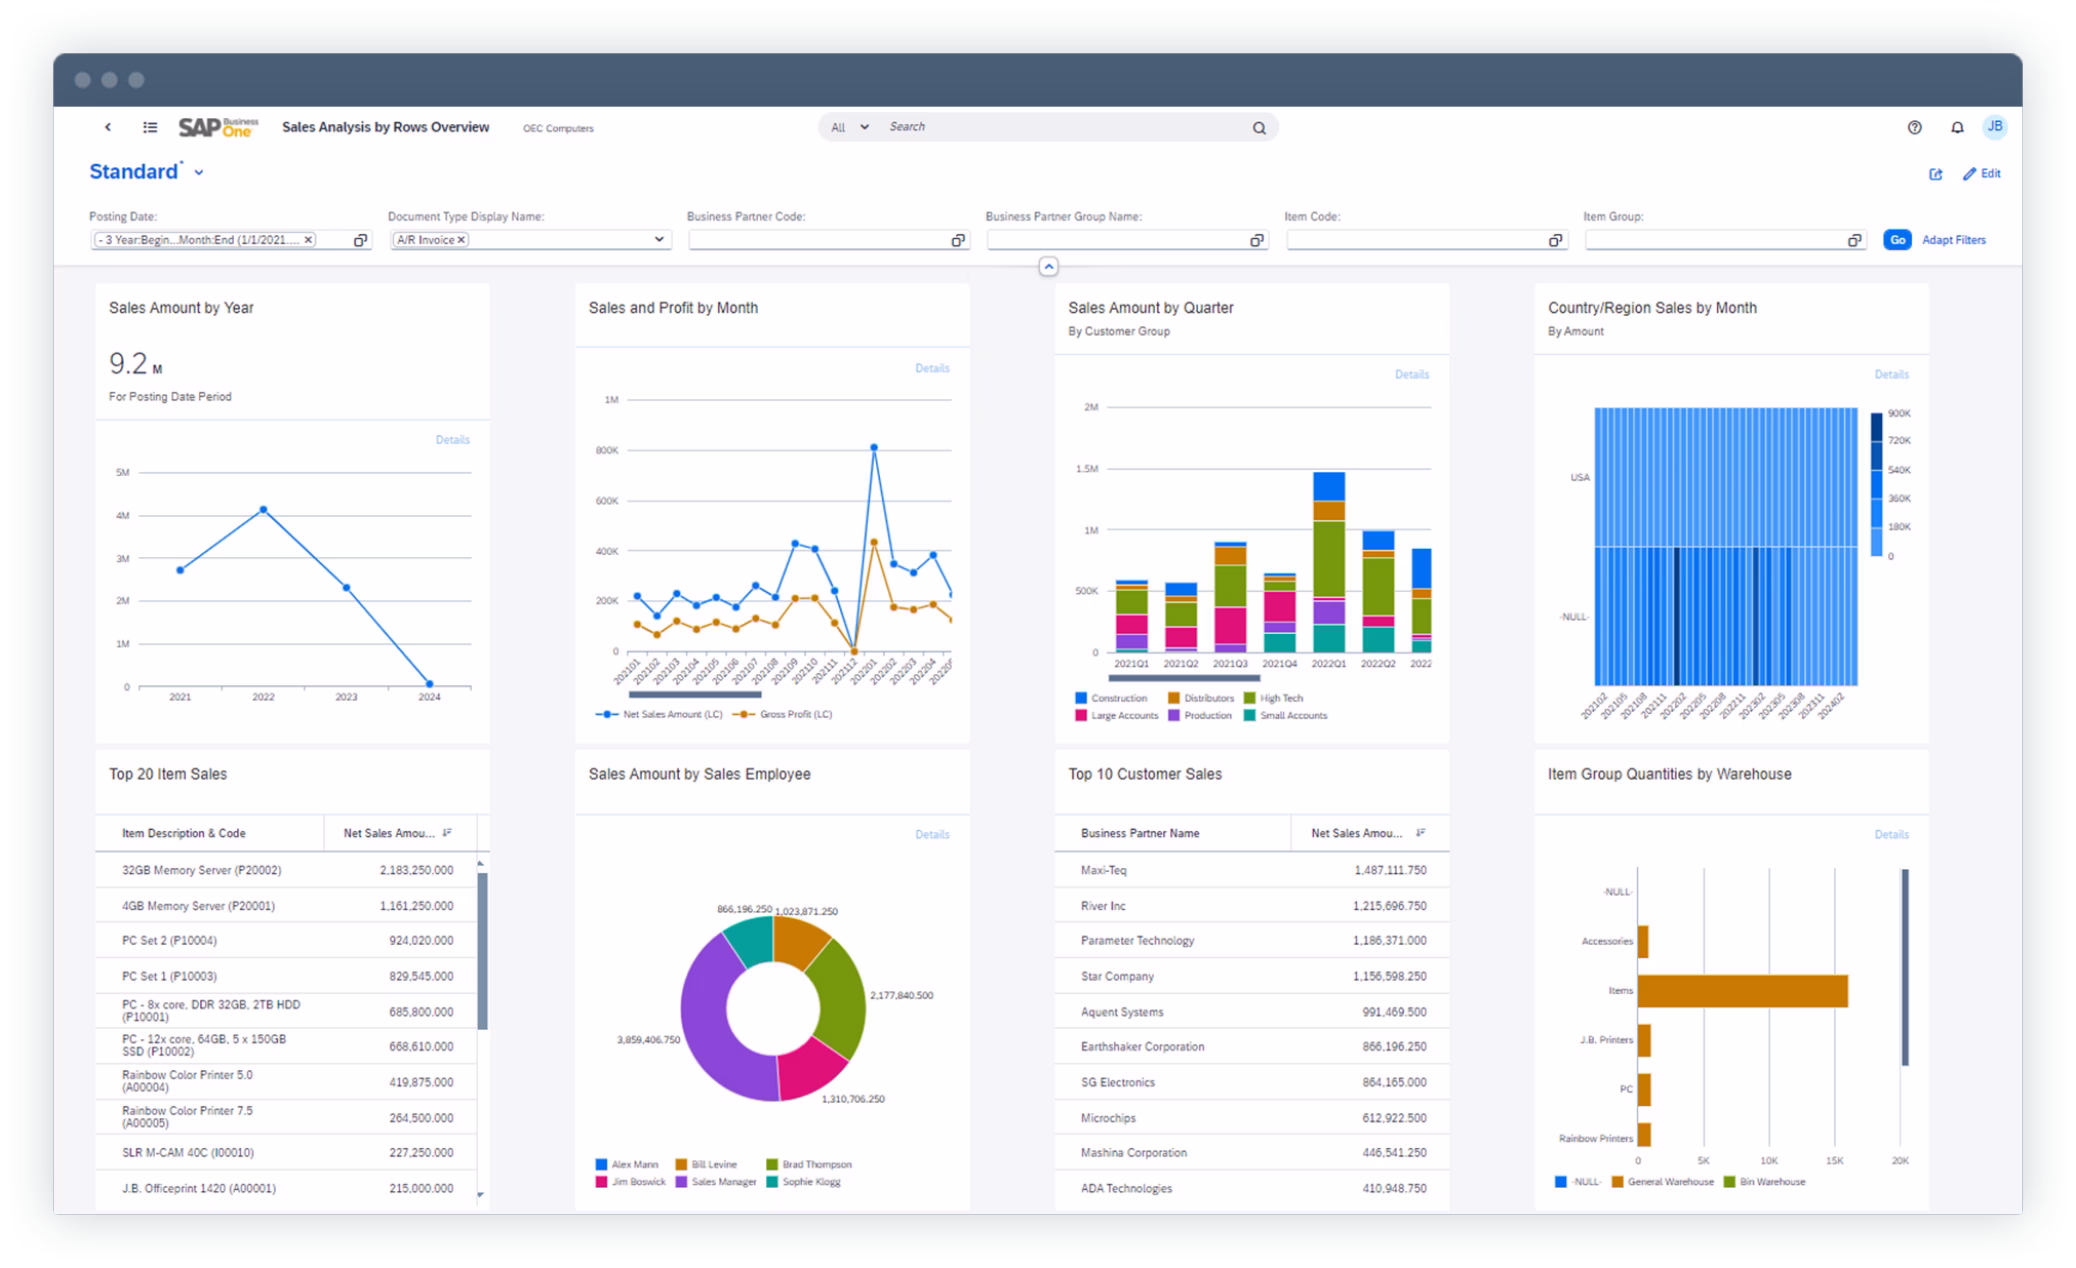
Task: Open the Document Type Display Name dropdown
Action: [x=659, y=240]
